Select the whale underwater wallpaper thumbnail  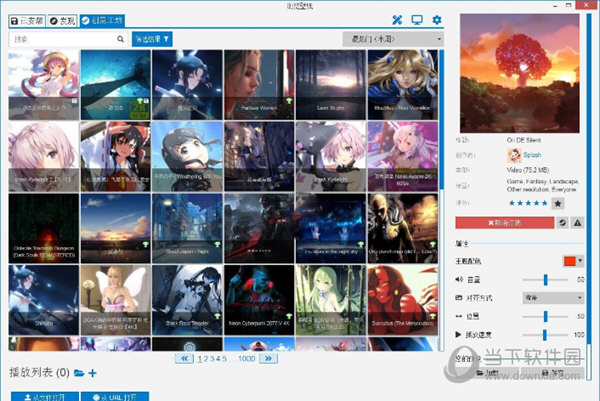(116, 85)
